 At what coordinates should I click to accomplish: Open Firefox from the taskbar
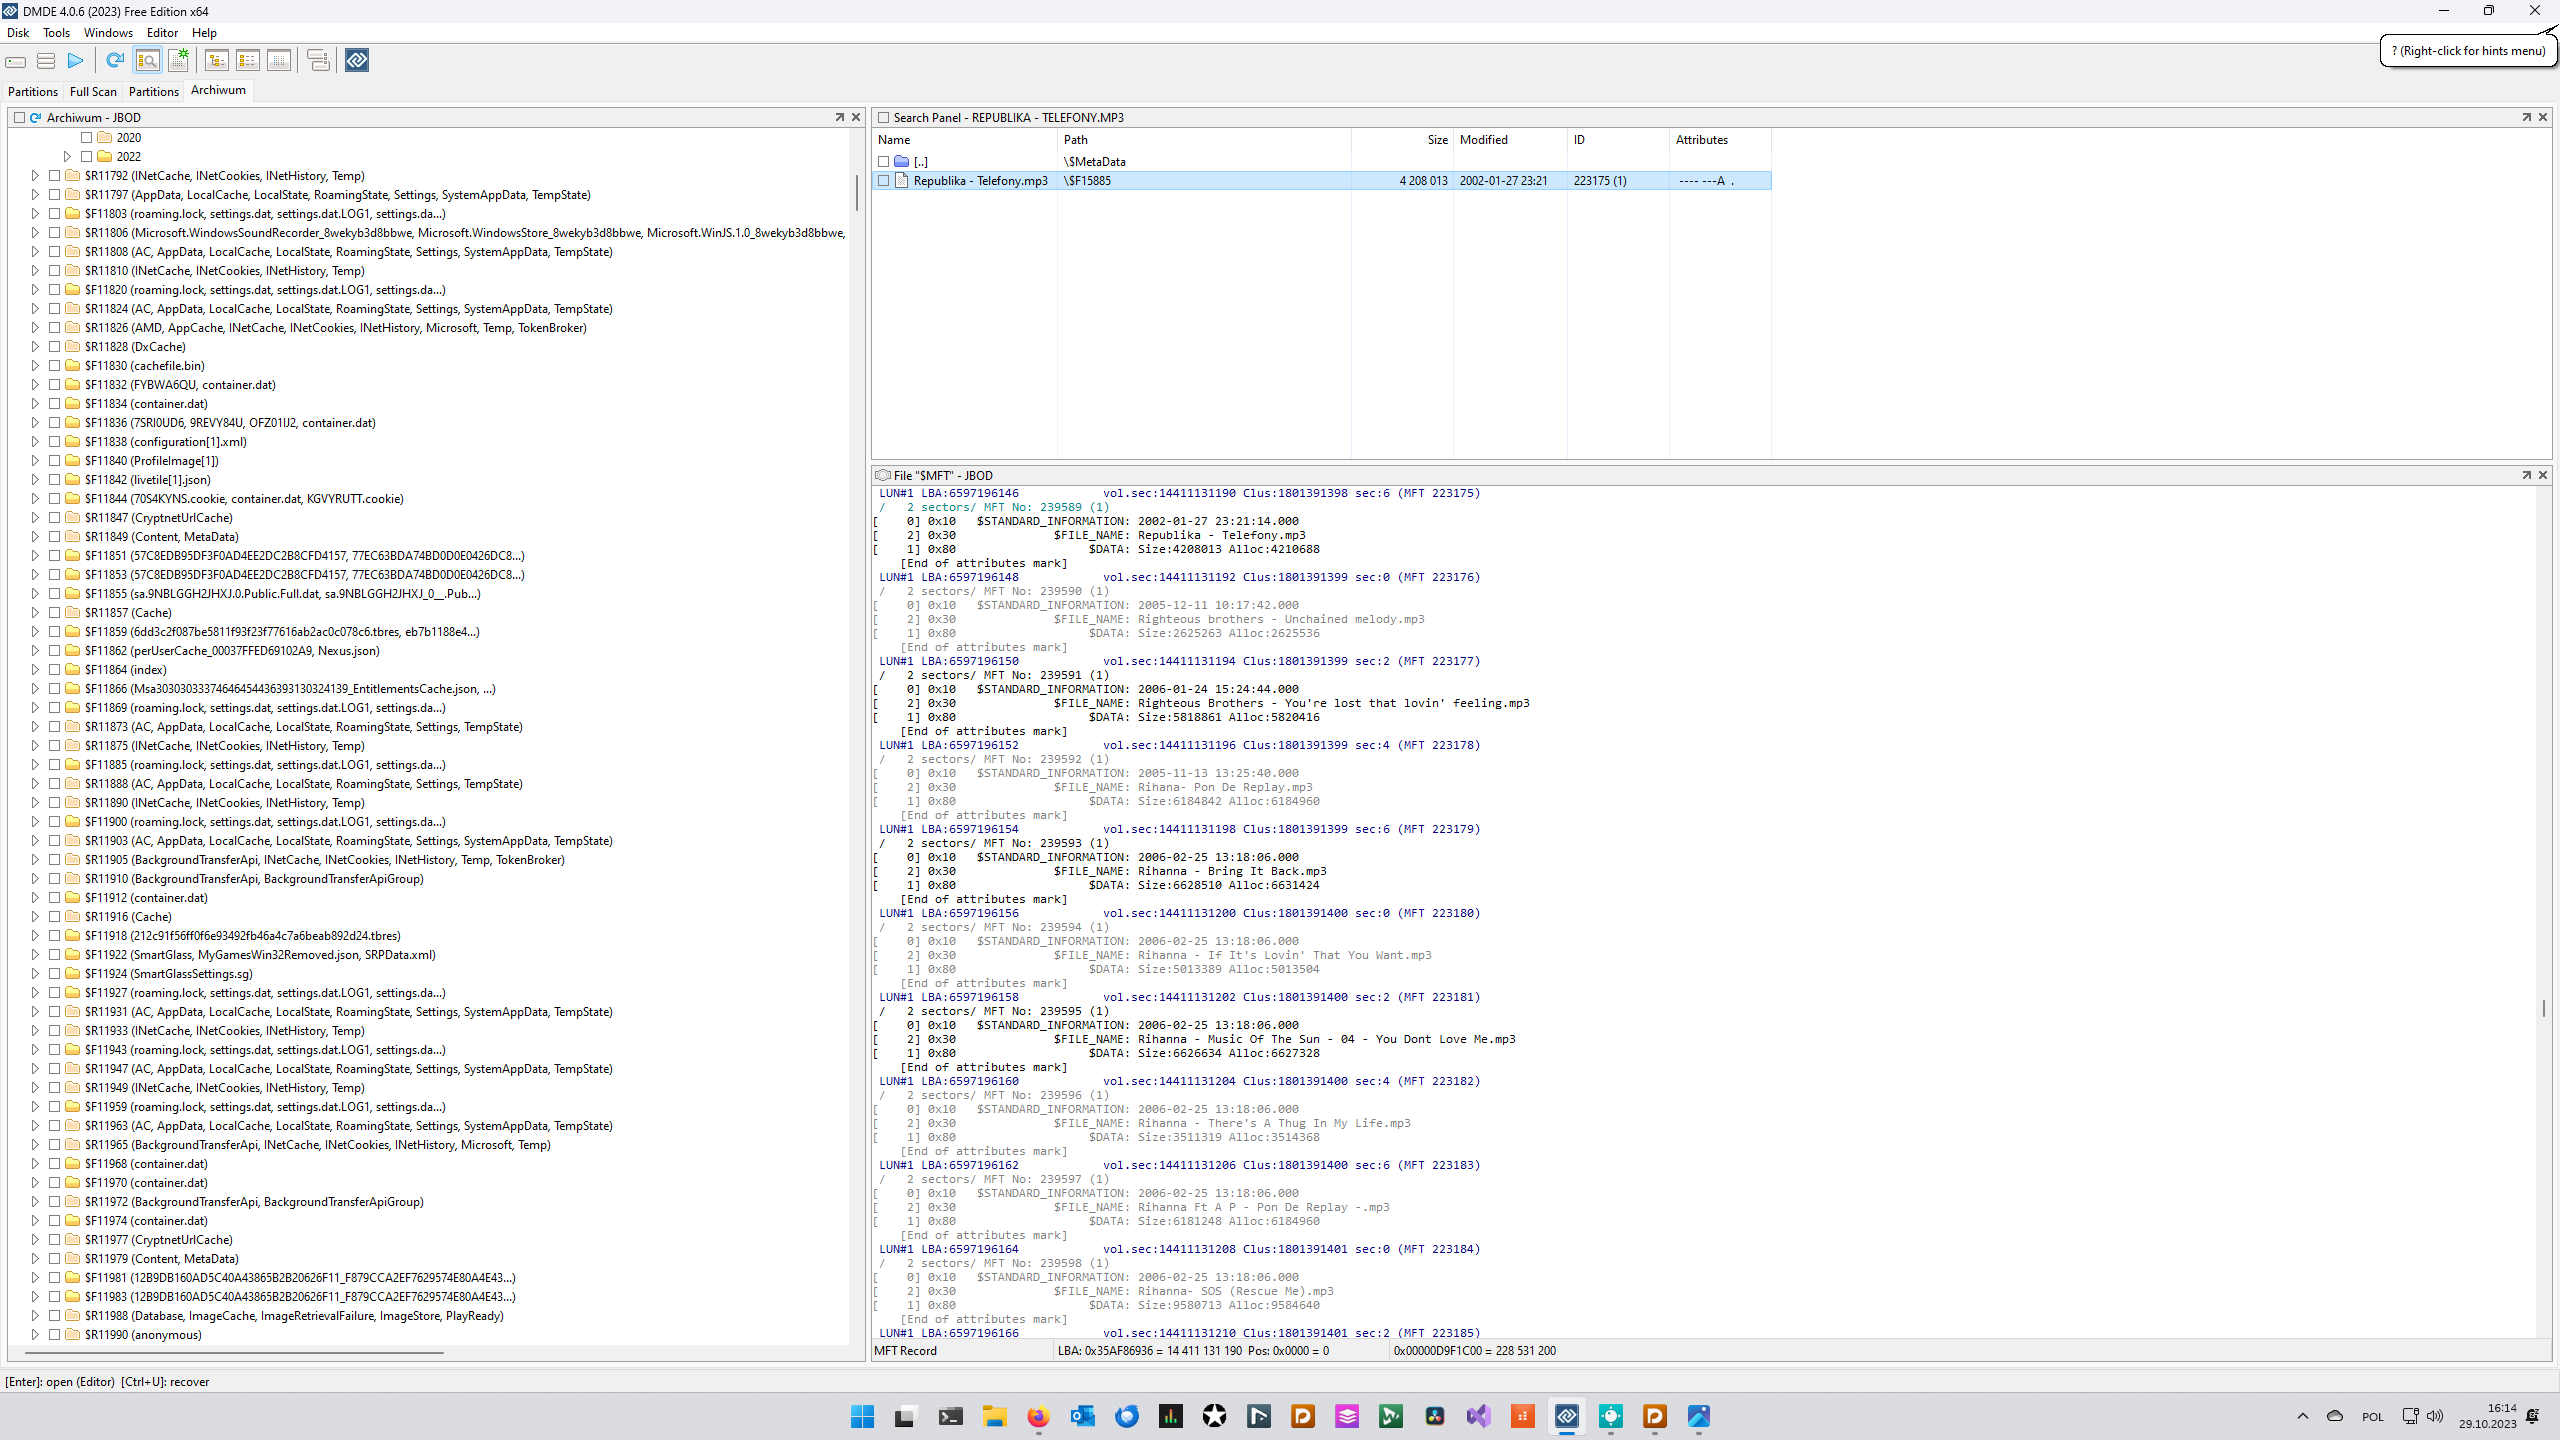pos(1038,1416)
